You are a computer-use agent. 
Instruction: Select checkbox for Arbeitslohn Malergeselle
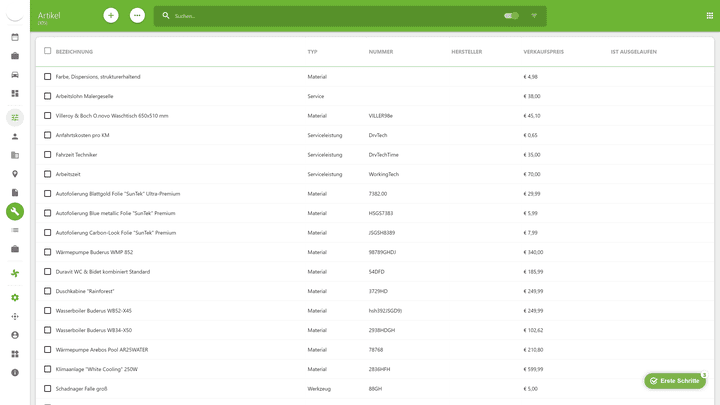47,96
